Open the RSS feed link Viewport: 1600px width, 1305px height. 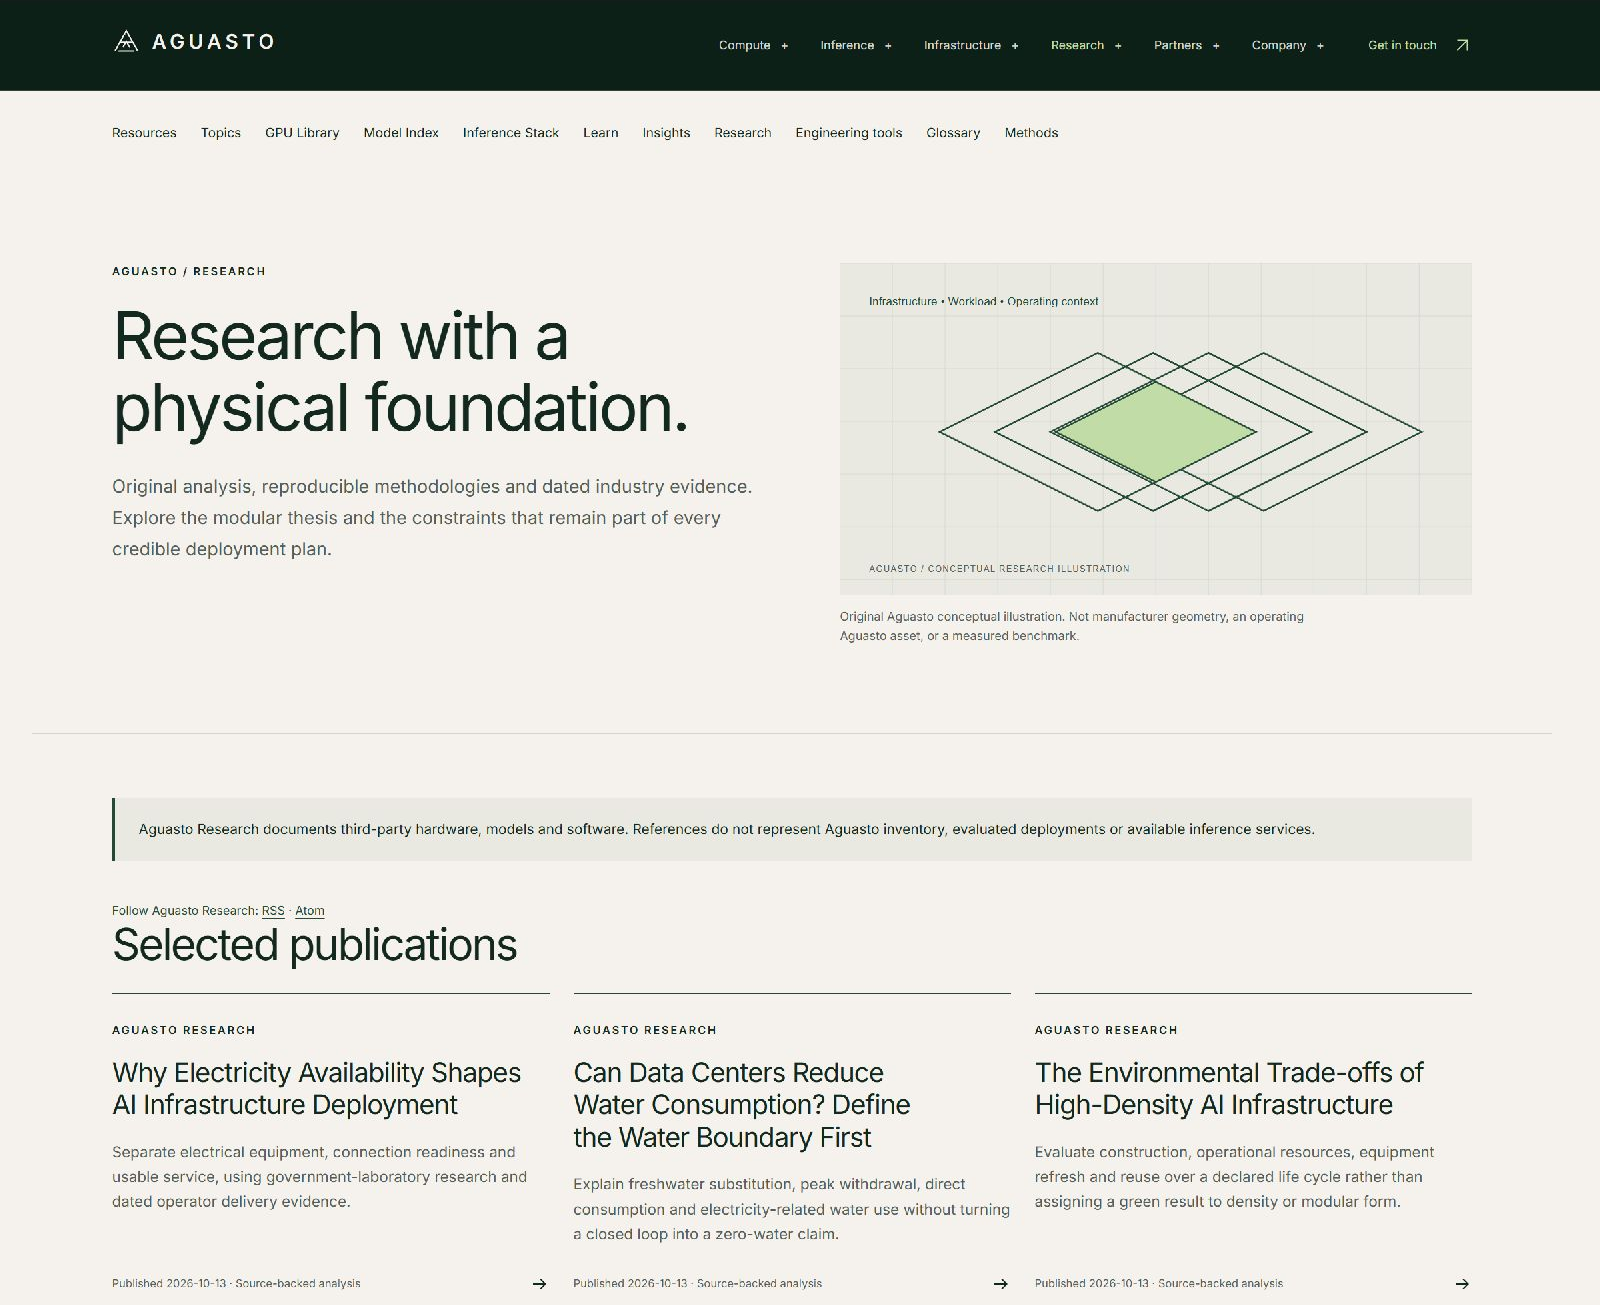pos(273,911)
